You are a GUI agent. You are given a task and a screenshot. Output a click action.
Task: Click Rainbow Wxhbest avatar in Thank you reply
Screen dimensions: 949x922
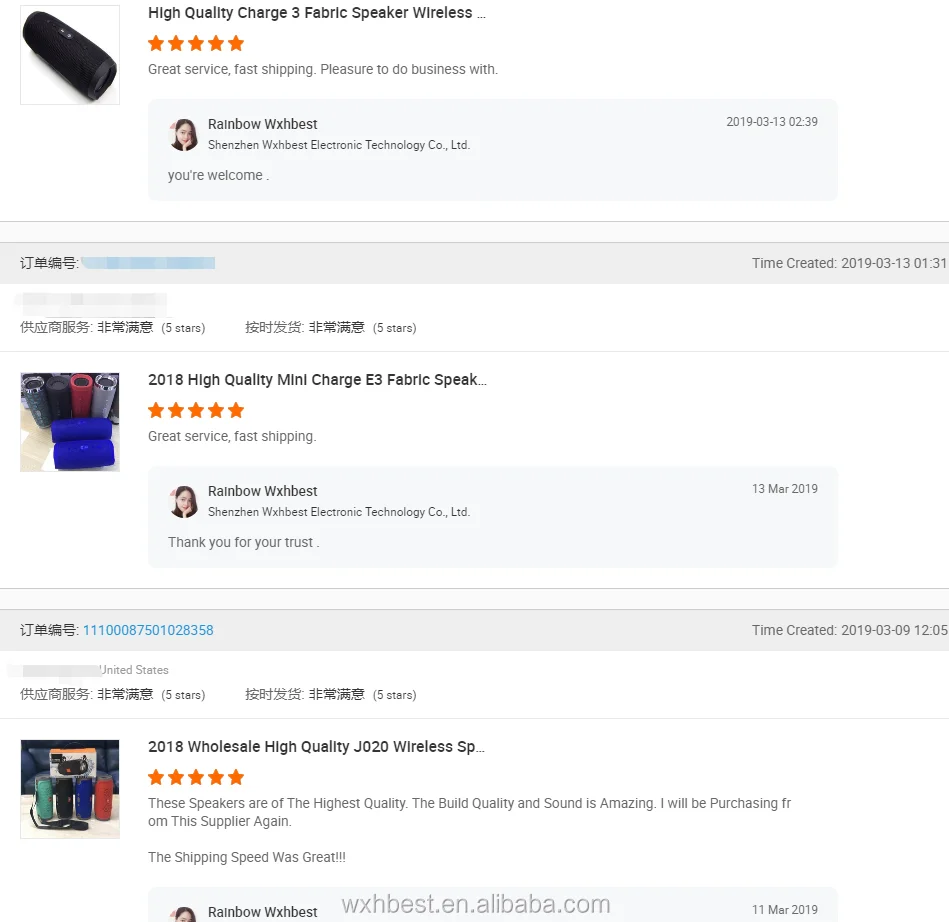click(x=184, y=501)
